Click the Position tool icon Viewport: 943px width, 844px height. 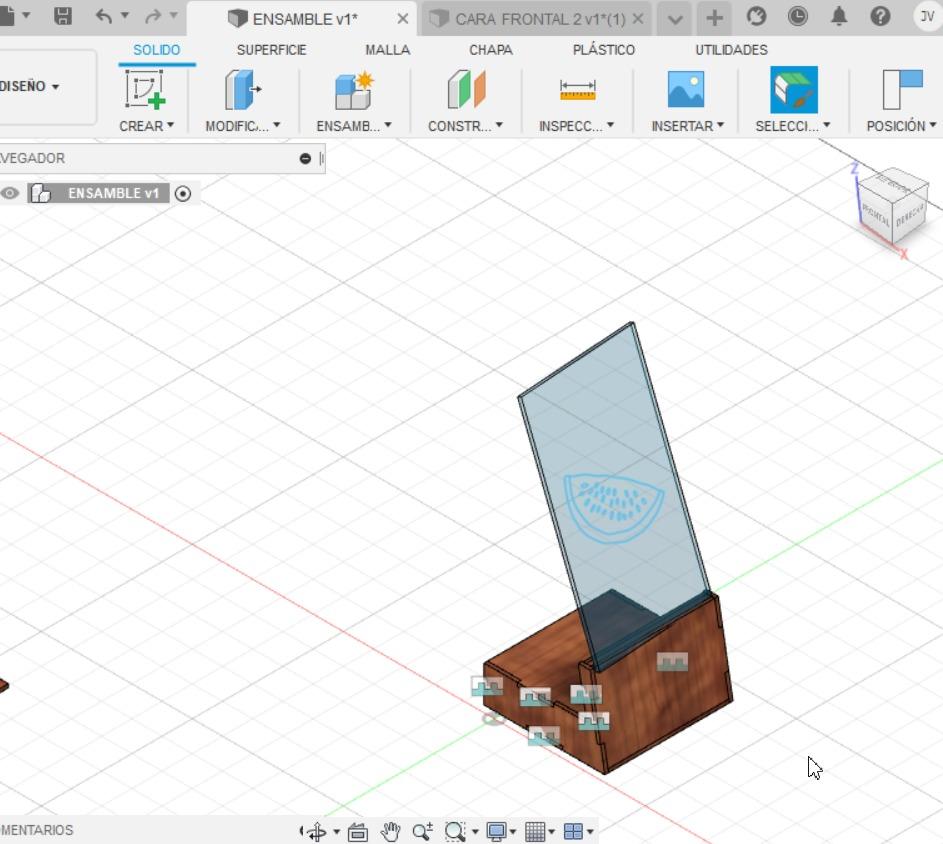pos(902,89)
